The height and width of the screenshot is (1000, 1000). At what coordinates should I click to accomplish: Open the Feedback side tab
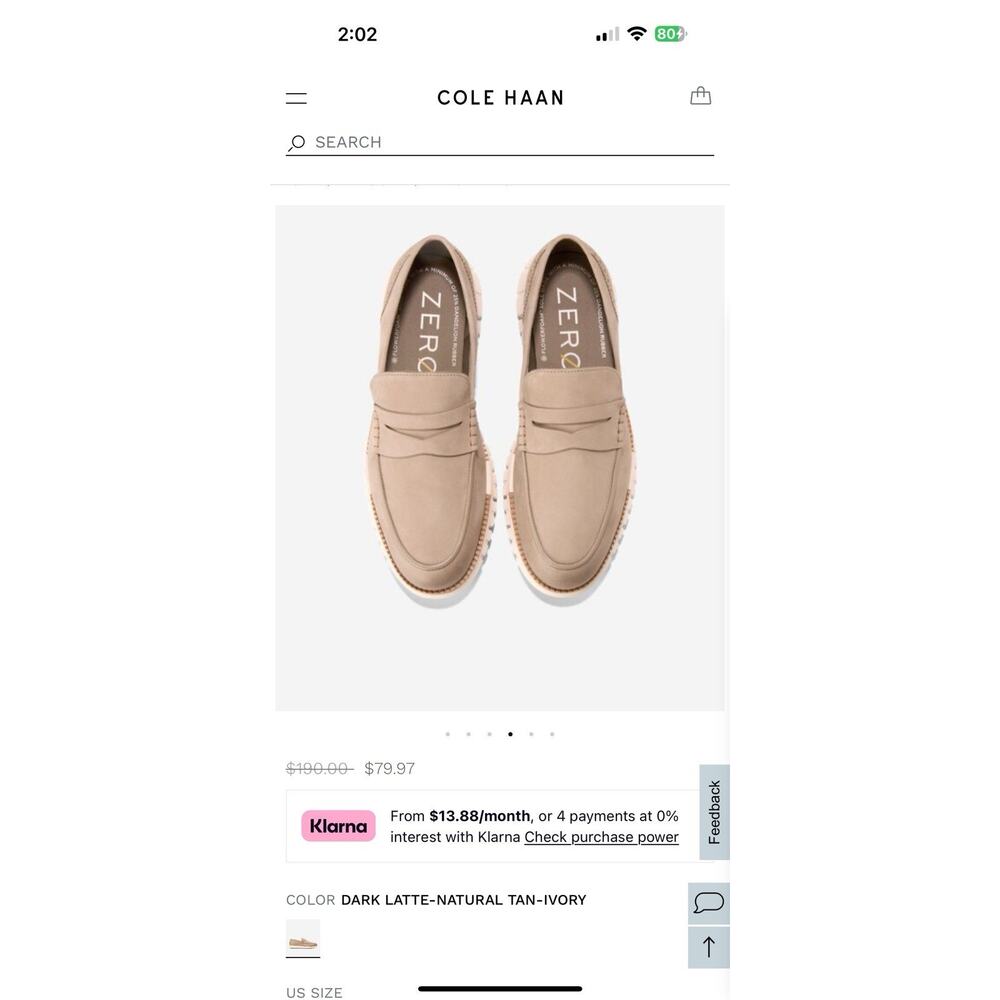(713, 812)
